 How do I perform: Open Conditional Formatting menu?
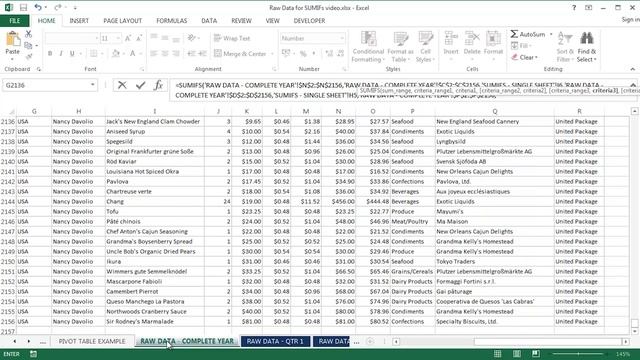tap(369, 47)
